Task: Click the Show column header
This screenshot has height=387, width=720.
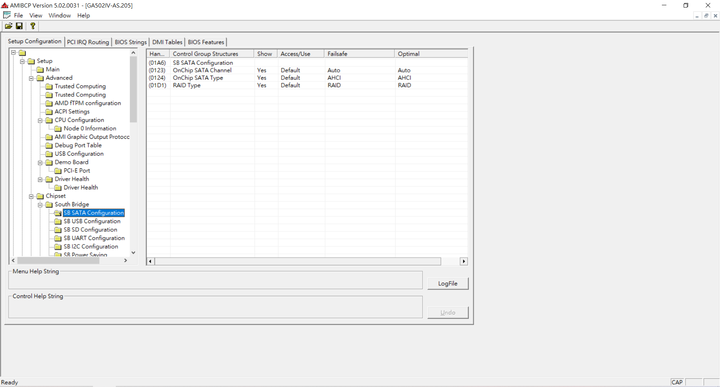Action: (x=266, y=54)
